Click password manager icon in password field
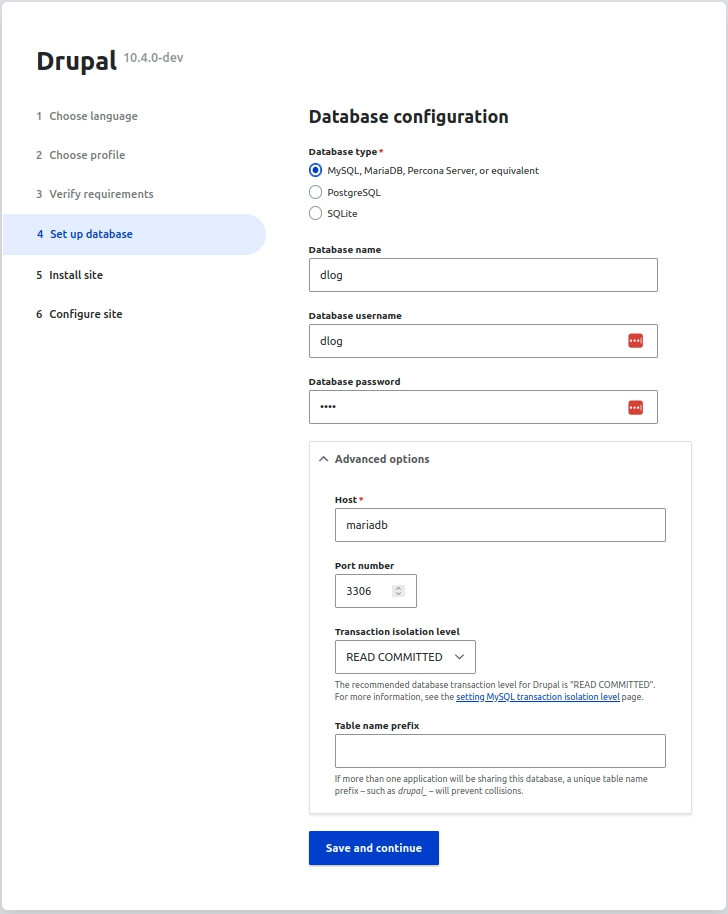 pos(635,407)
